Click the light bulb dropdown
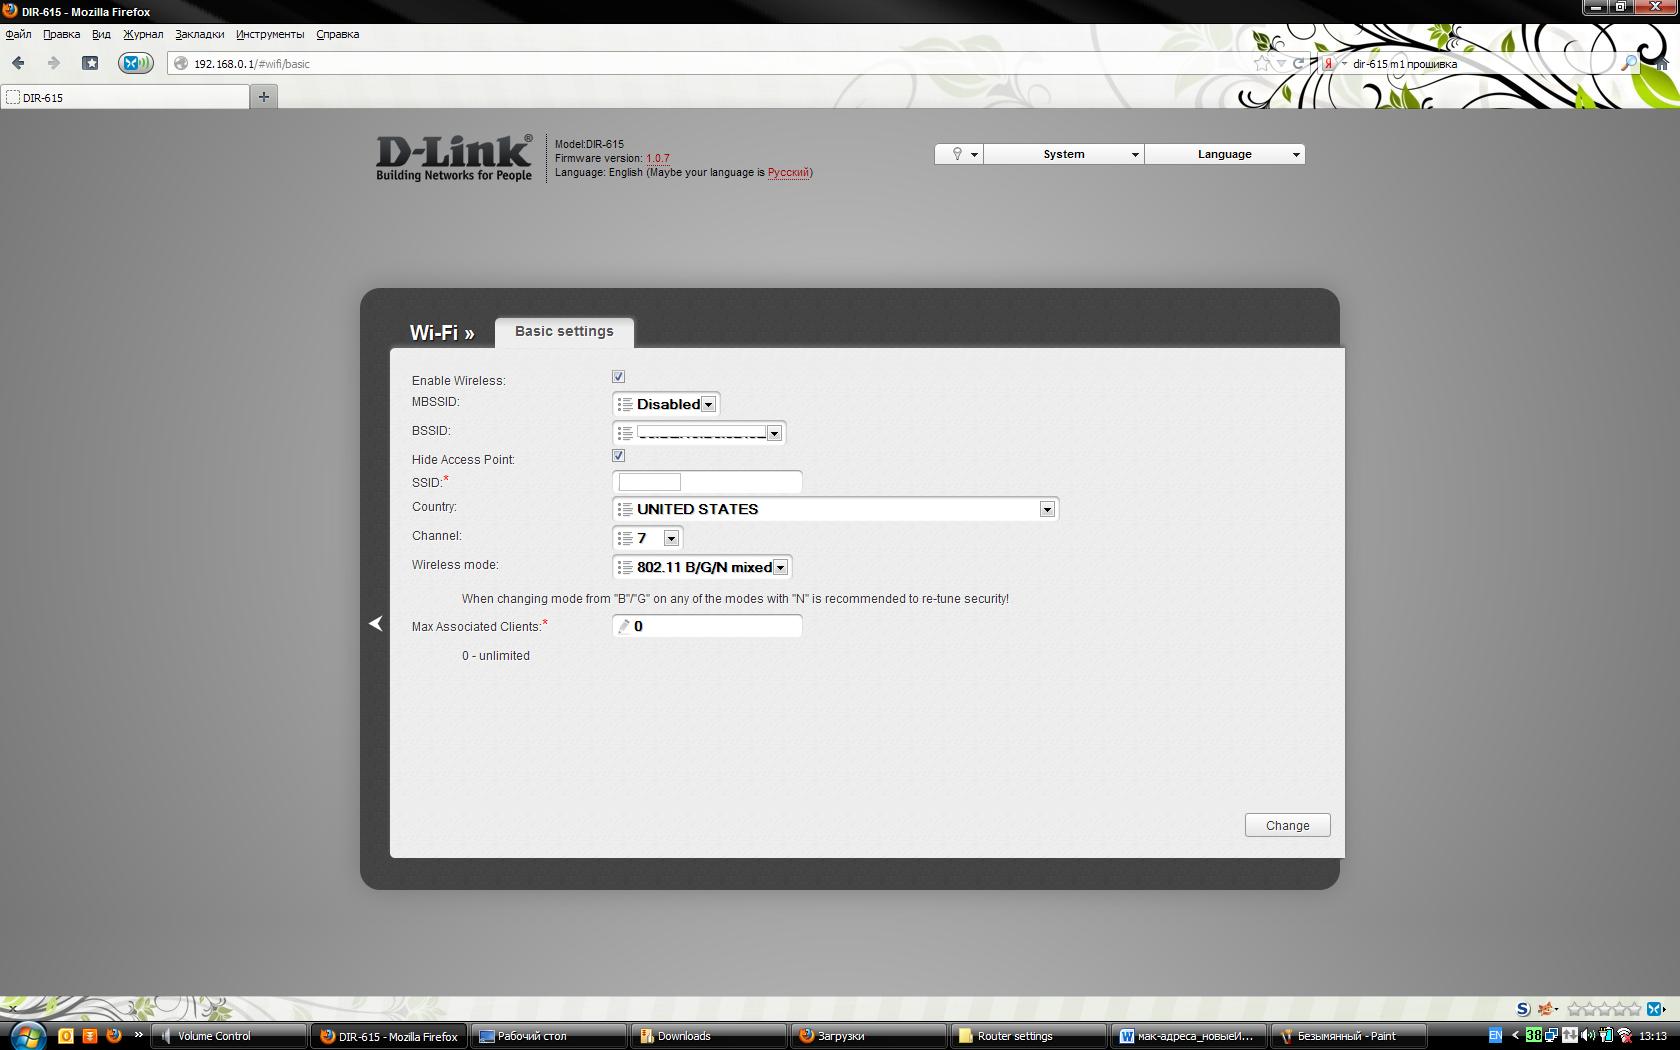 (x=959, y=154)
